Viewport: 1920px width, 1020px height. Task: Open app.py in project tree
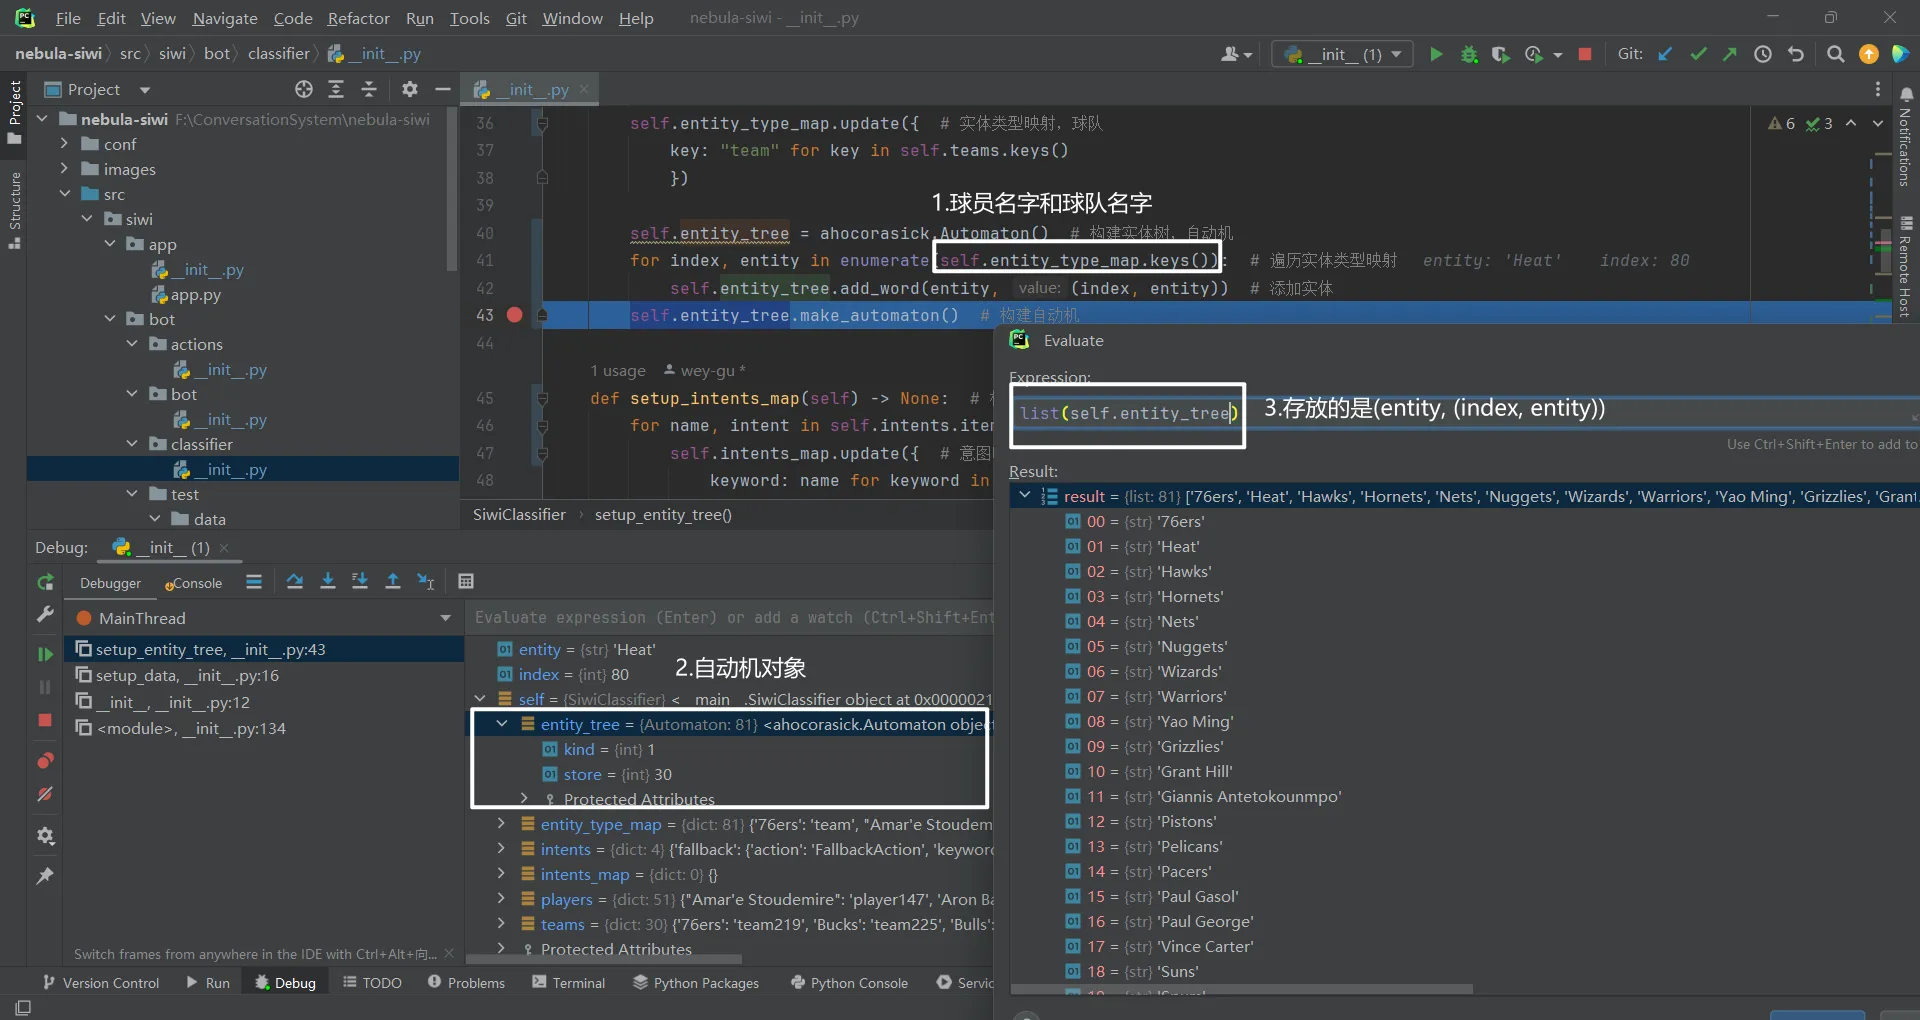(195, 295)
